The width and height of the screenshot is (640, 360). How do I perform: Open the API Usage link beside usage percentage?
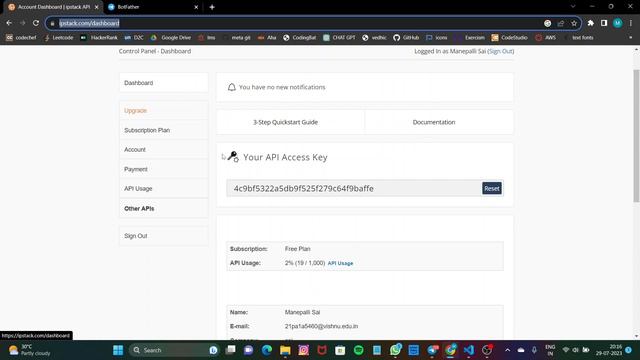(x=340, y=263)
